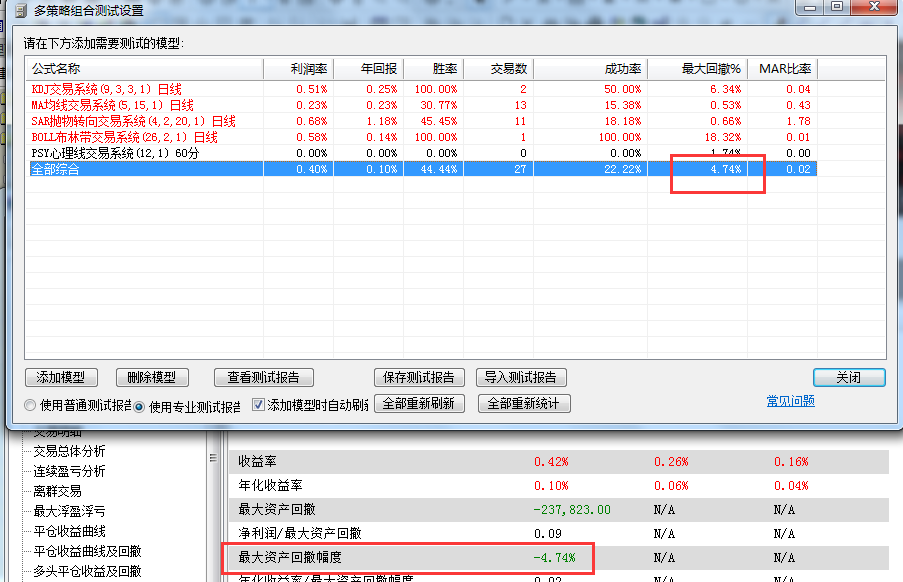Image resolution: width=903 pixels, height=582 pixels.
Task: Open 查看测试报告
Action: point(264,378)
